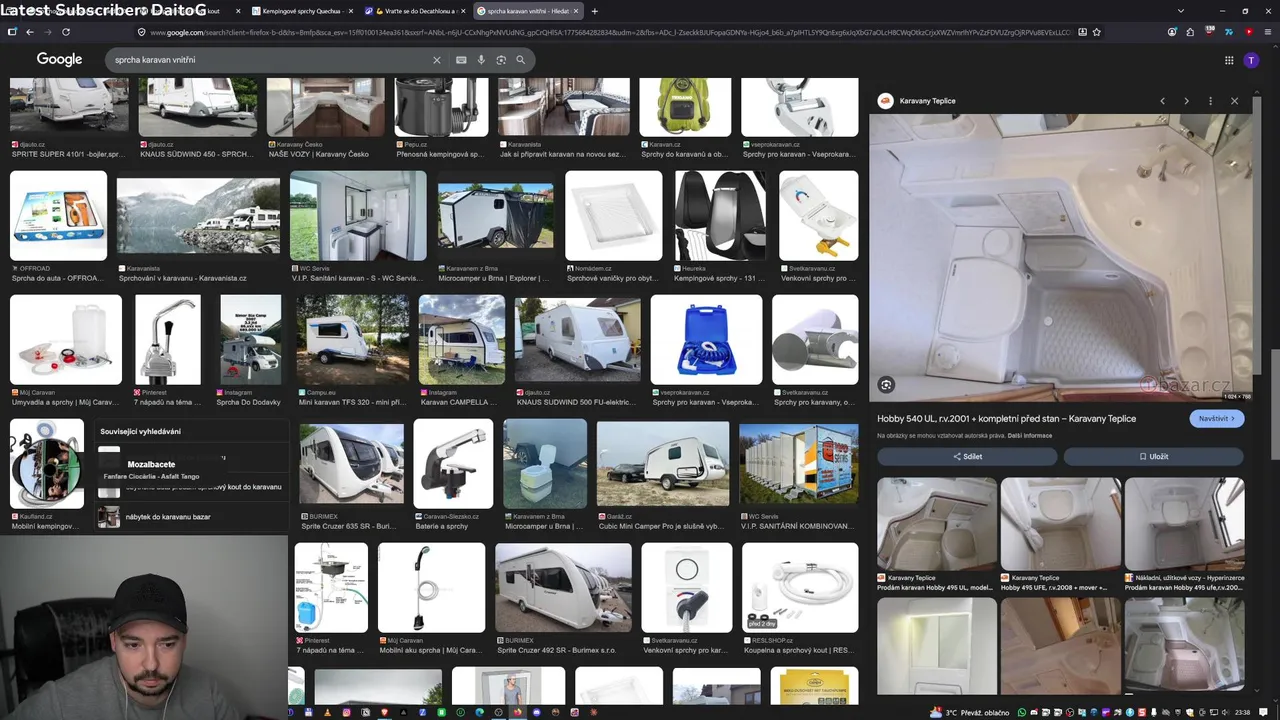Open V.I.P. SANITÁRNÍ KOMBINOVANÝ result
This screenshot has height=720, width=1280.
pos(798,476)
